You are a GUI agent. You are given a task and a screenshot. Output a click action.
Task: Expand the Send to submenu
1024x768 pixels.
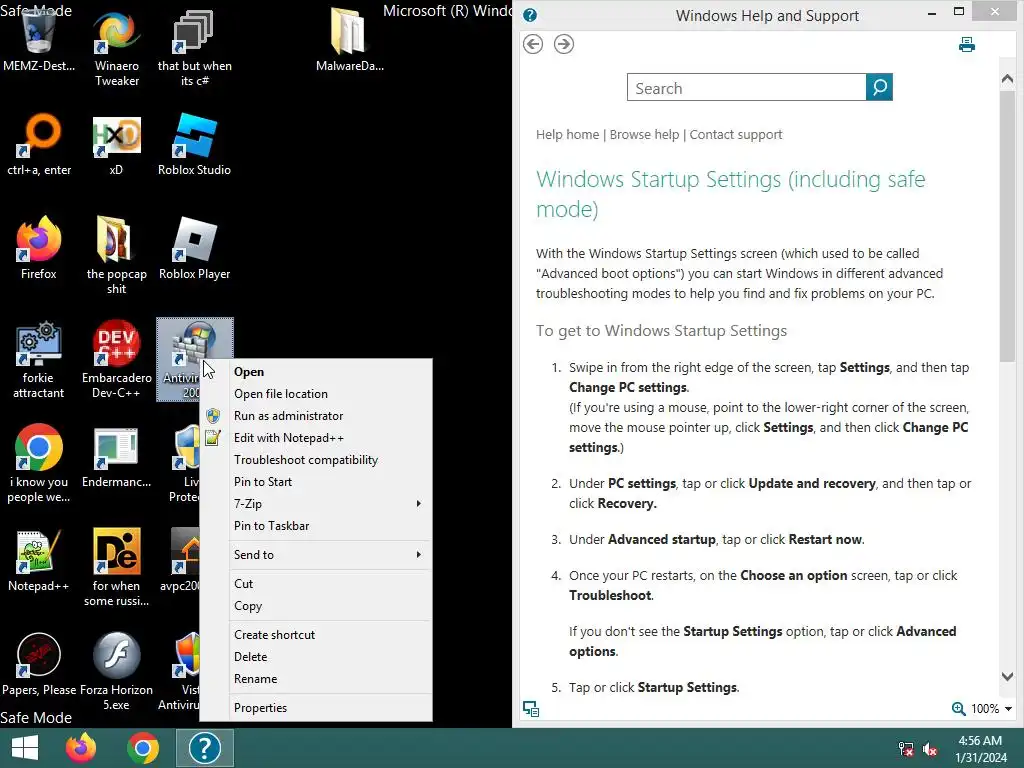[x=316, y=554]
